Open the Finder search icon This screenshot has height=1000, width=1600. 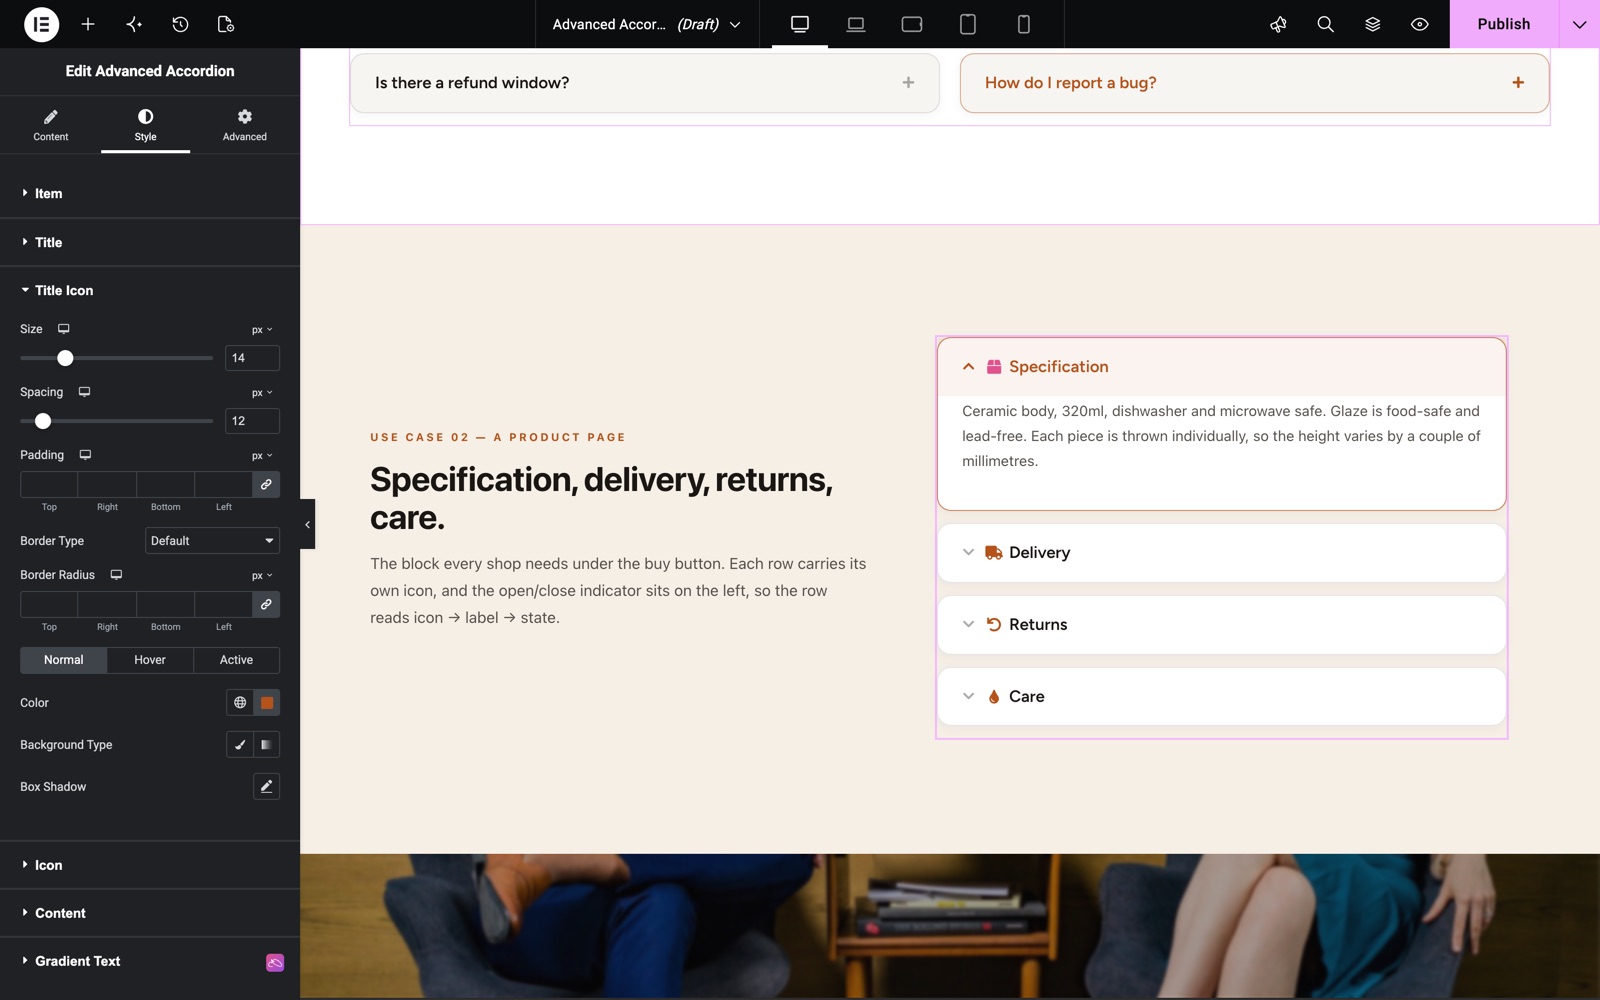(x=1325, y=24)
